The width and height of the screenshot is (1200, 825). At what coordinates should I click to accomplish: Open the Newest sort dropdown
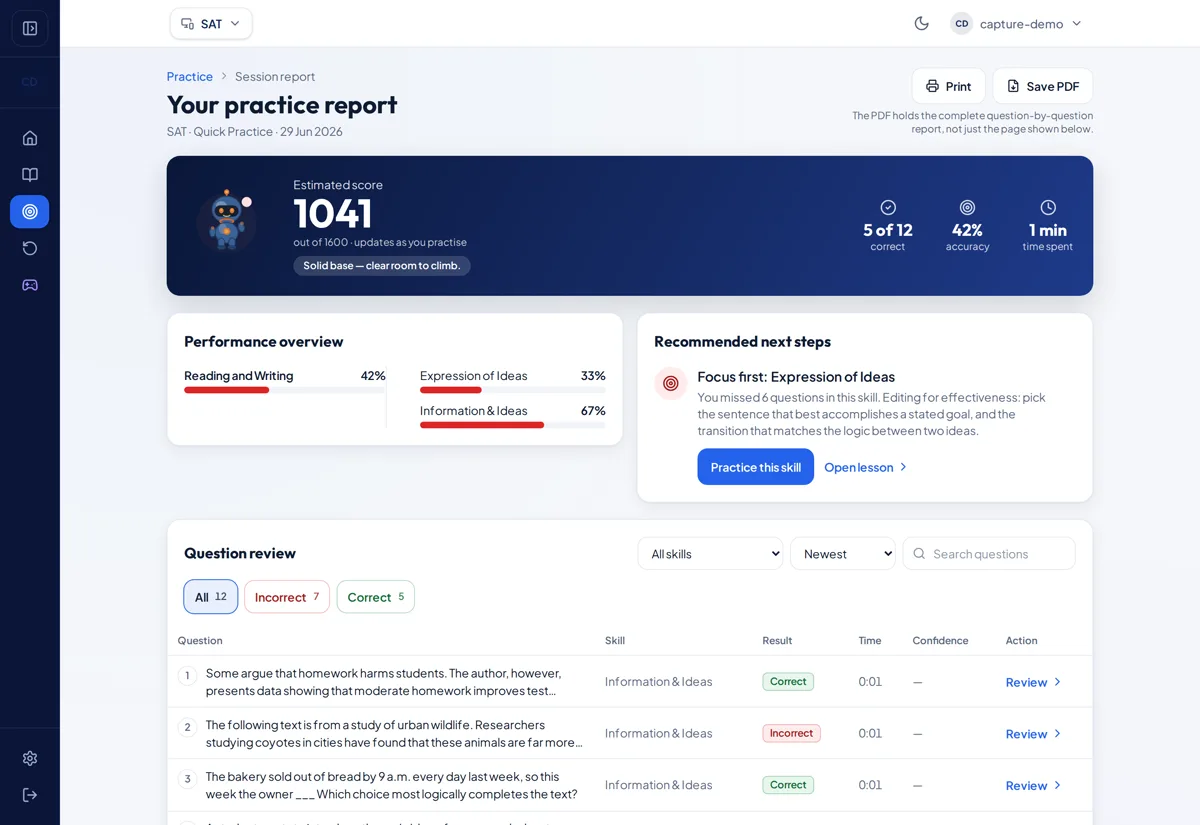tap(843, 554)
